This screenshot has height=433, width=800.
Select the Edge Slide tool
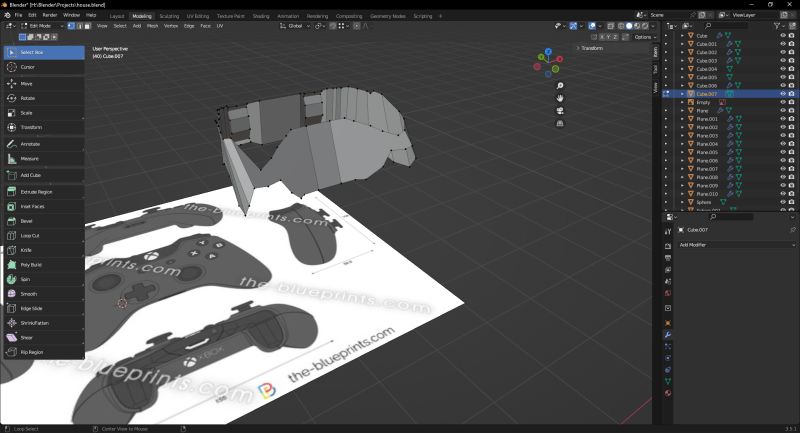pyautogui.click(x=44, y=308)
